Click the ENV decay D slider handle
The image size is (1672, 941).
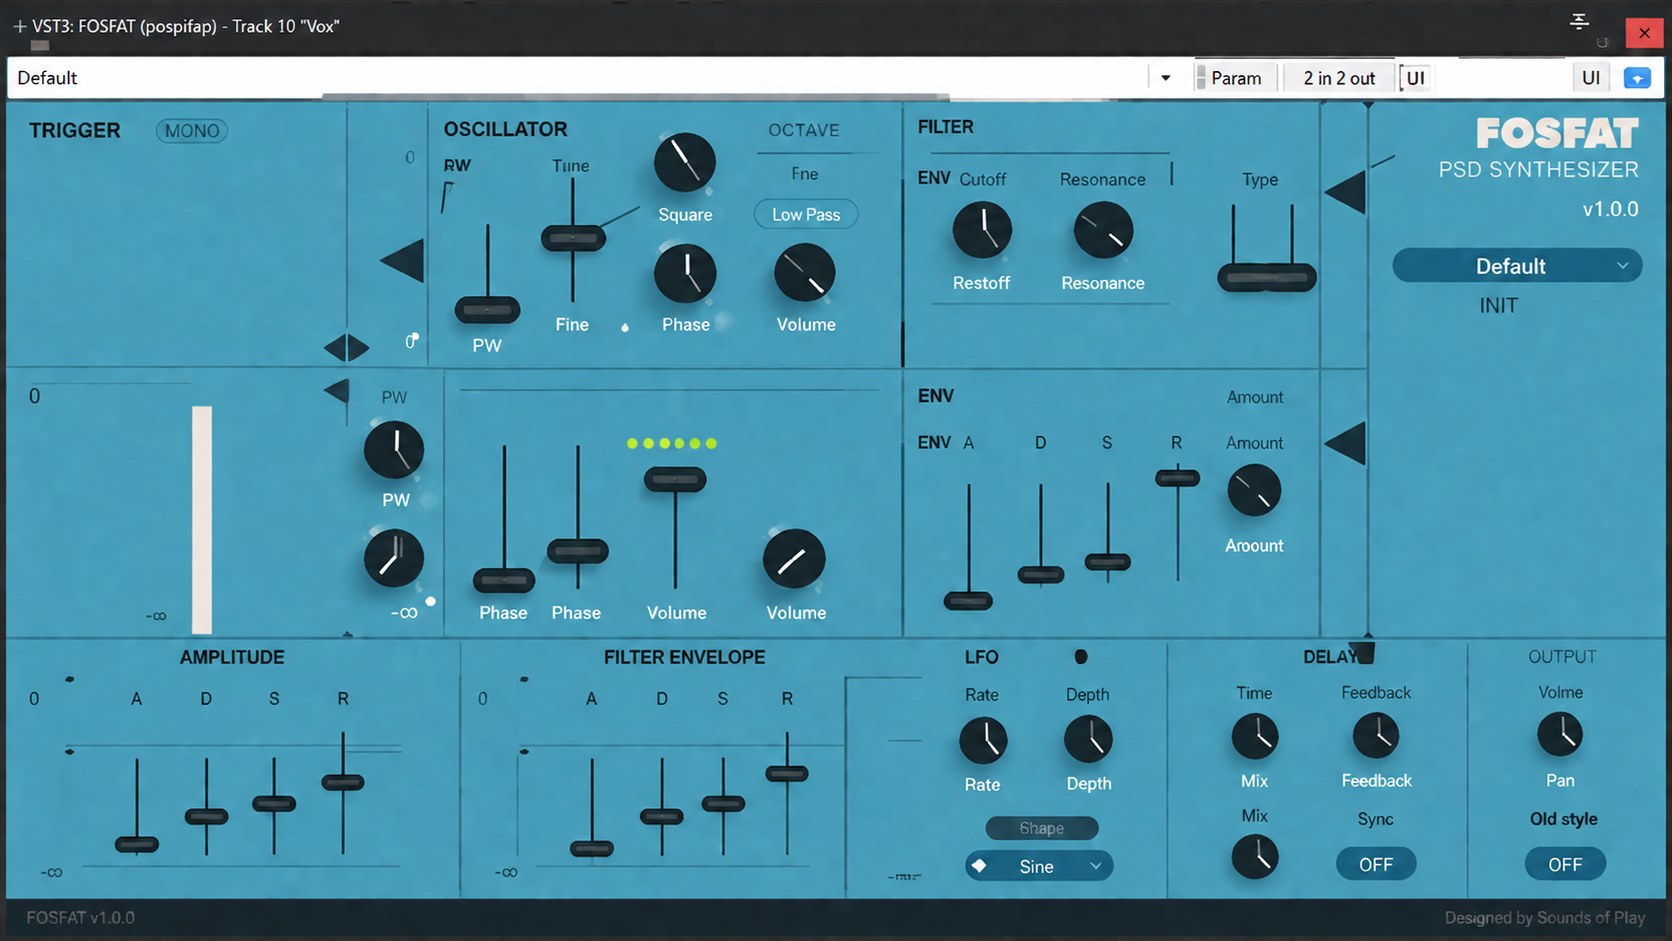click(x=1041, y=575)
